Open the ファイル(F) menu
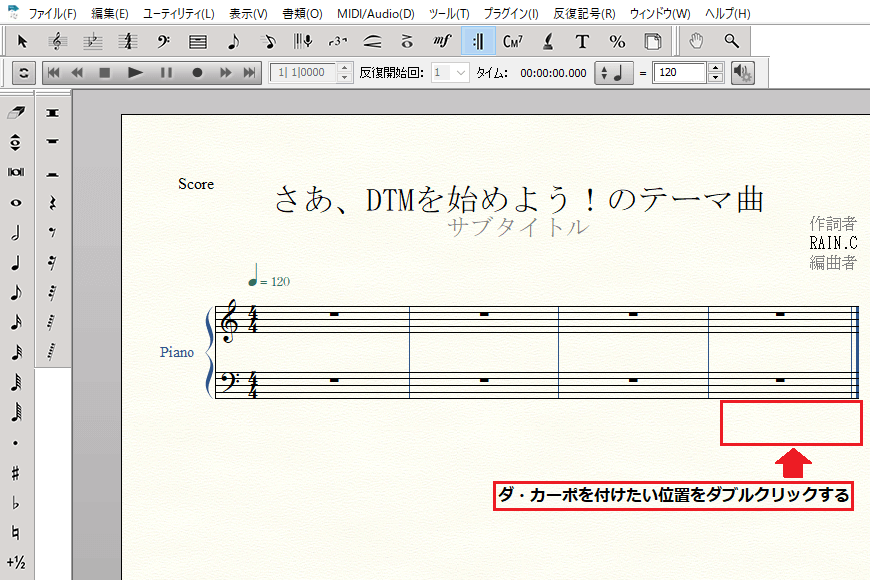 (x=51, y=14)
